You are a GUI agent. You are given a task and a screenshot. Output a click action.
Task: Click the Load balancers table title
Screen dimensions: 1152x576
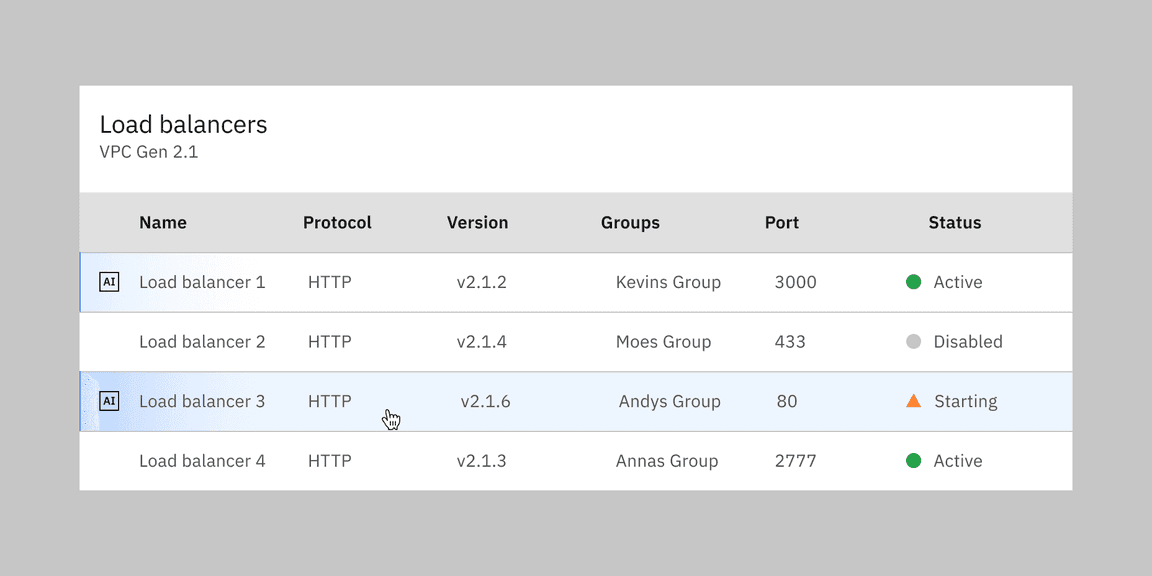[x=183, y=125]
